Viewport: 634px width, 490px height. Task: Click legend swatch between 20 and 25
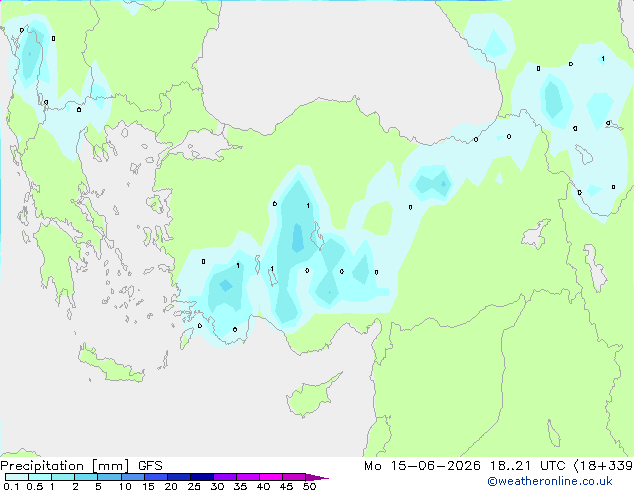pyautogui.click(x=178, y=477)
